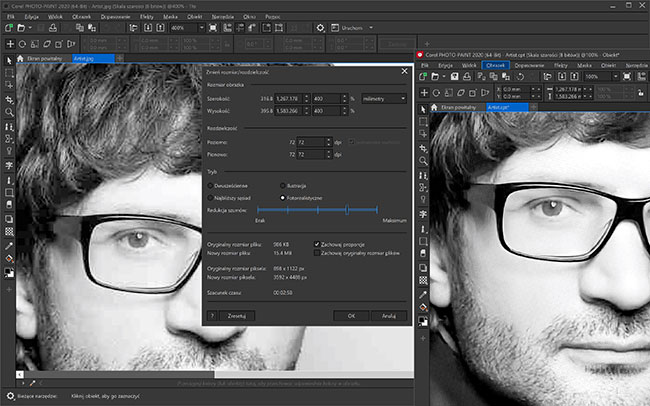650x406 pixels.
Task: Select the Crop tool in right window toolbox
Action: click(424, 147)
